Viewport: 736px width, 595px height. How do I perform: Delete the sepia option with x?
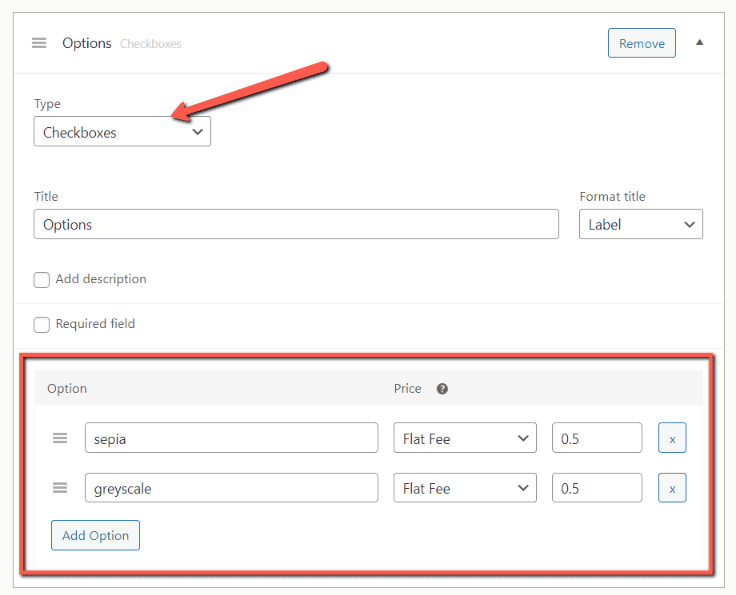click(672, 438)
